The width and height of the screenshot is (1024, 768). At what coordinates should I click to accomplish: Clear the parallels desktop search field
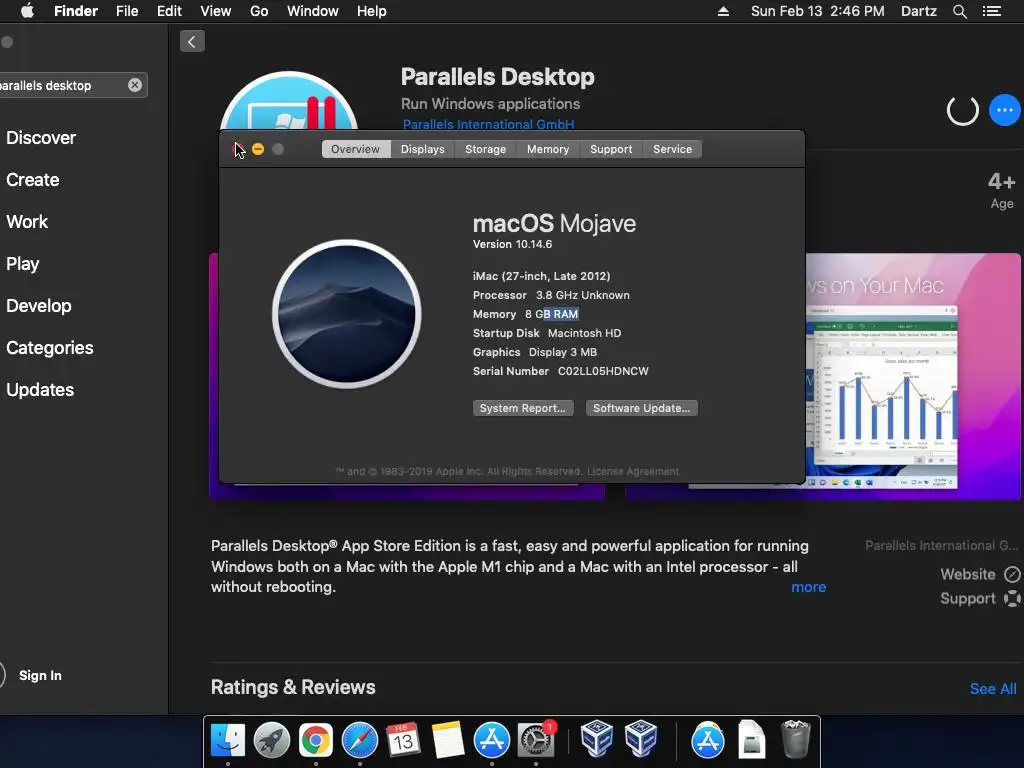pyautogui.click(x=135, y=85)
